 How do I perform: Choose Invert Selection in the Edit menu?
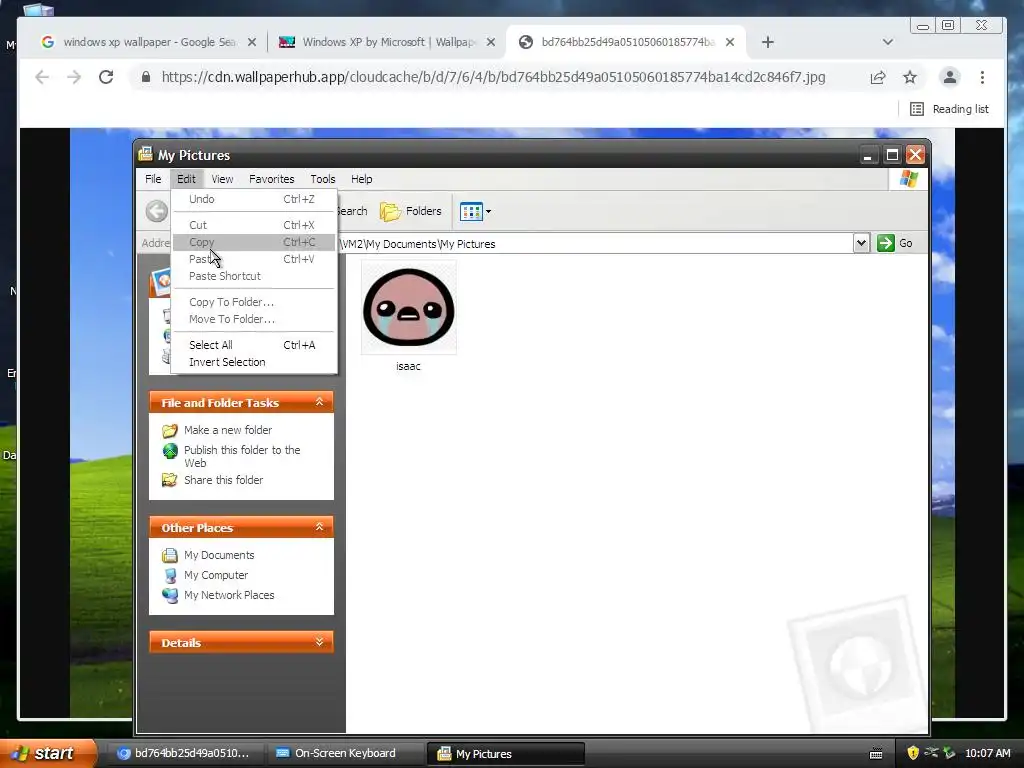(254, 362)
